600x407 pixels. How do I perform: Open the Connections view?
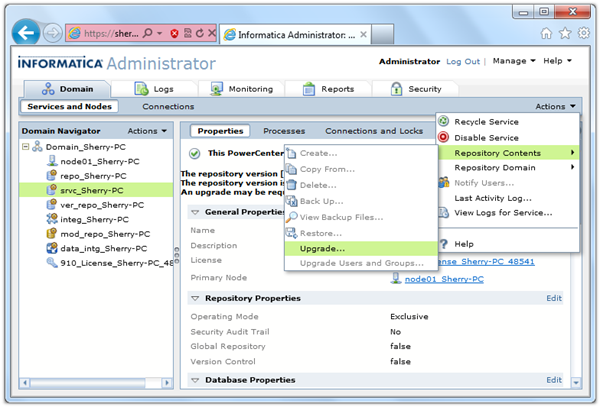[x=168, y=106]
